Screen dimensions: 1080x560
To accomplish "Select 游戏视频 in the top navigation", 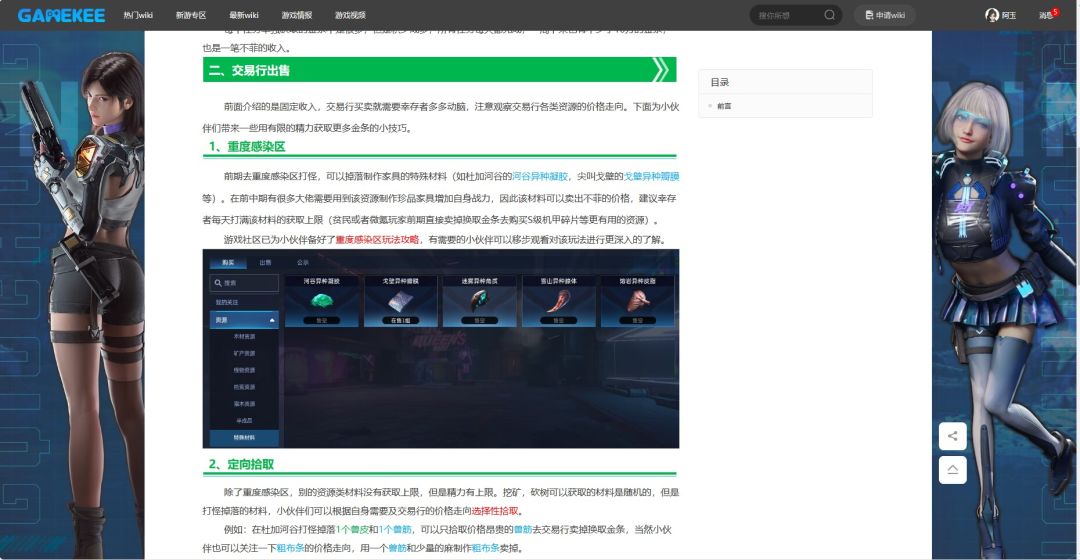I will (x=350, y=15).
